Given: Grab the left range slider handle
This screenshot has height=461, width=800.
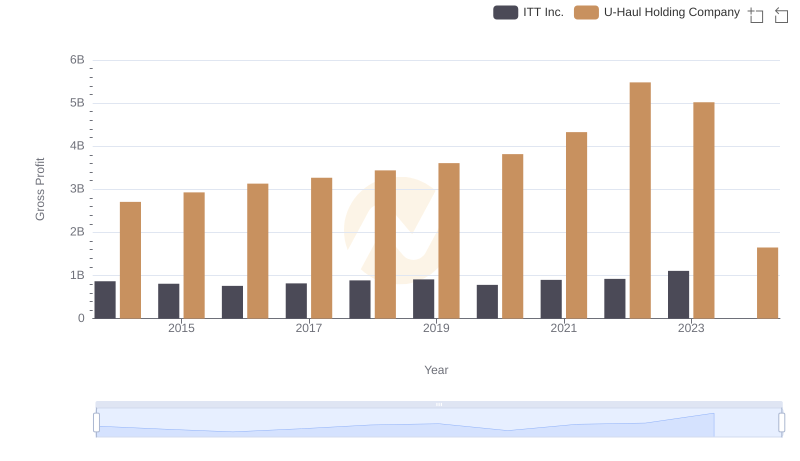Looking at the screenshot, I should 96,422.
